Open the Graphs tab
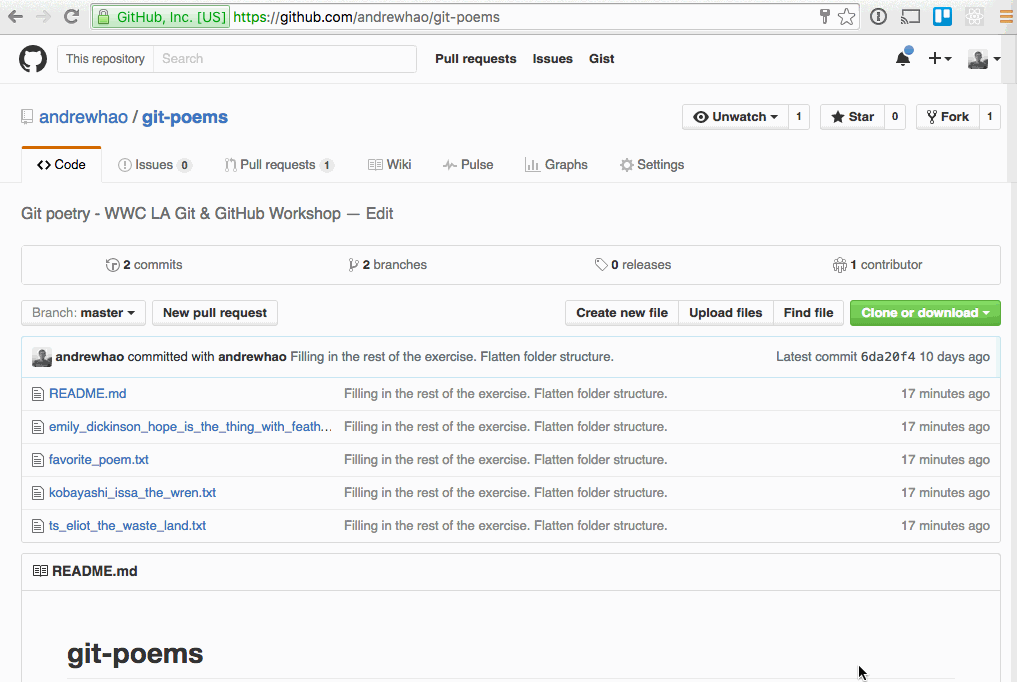The width and height of the screenshot is (1017, 682). click(556, 165)
